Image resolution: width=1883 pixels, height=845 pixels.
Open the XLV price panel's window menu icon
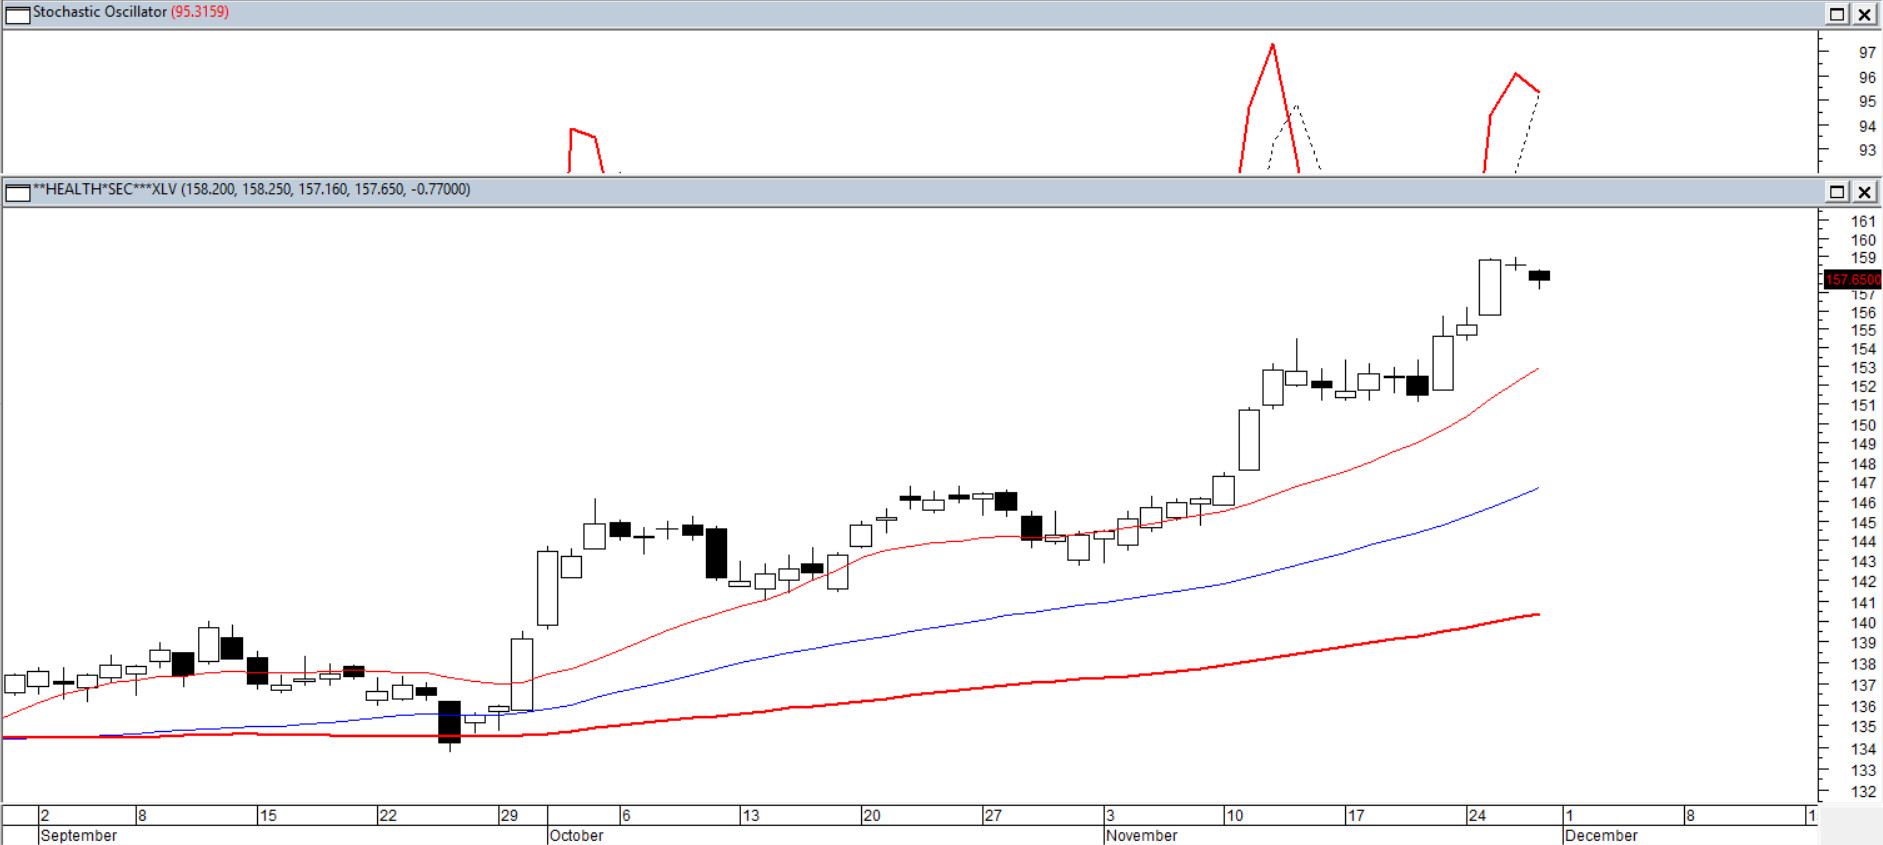pos(18,191)
